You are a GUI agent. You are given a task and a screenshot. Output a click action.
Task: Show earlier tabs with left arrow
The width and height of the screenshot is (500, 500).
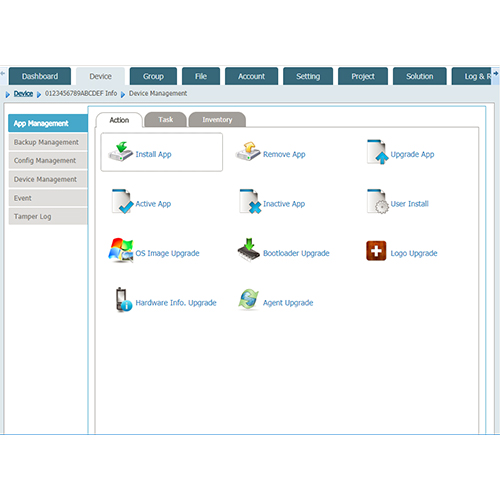3,73
